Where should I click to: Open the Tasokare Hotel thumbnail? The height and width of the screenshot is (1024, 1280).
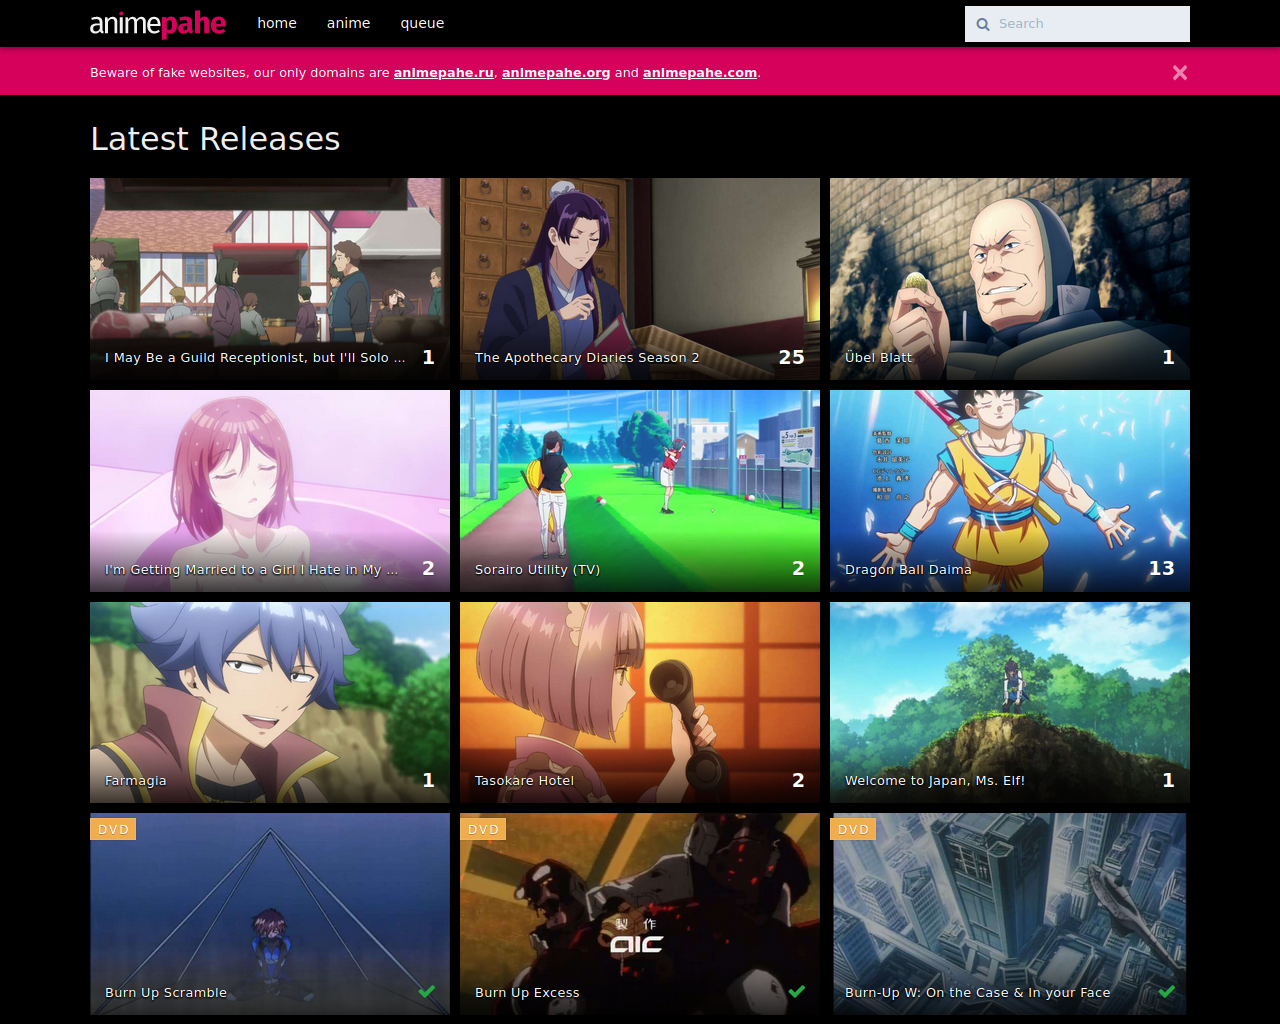640,702
